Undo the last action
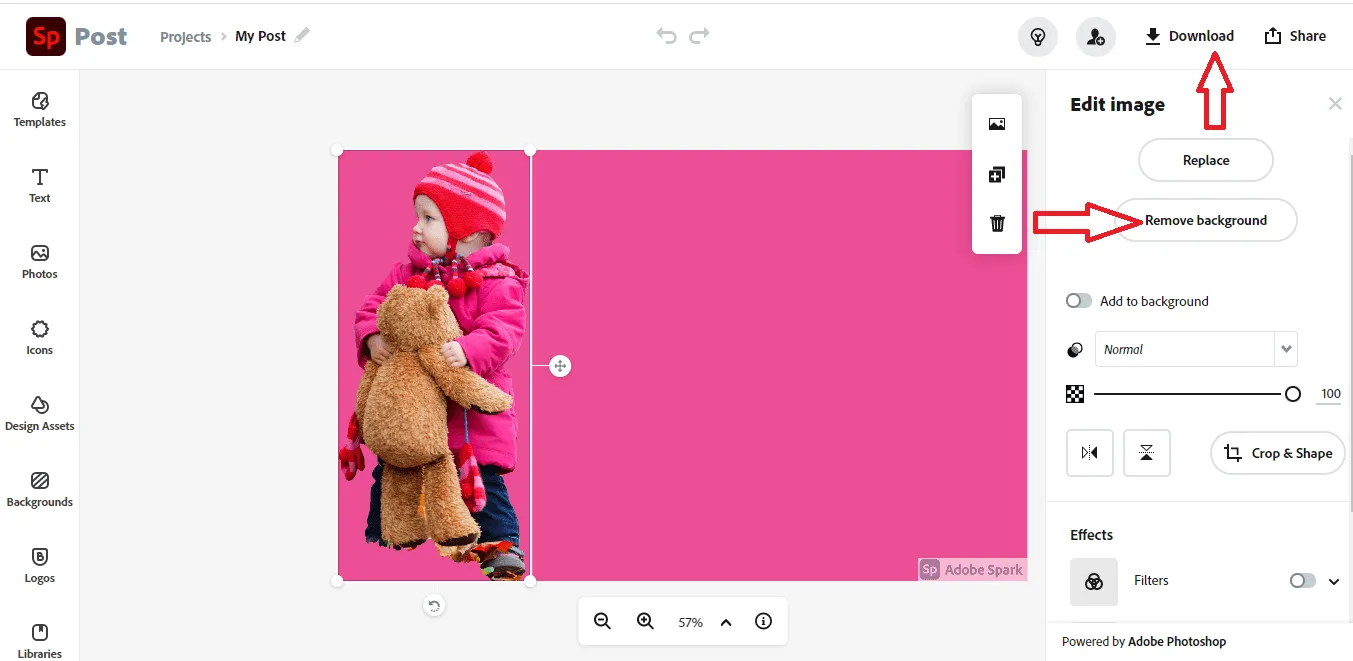Image resolution: width=1353 pixels, height=661 pixels. [x=666, y=35]
